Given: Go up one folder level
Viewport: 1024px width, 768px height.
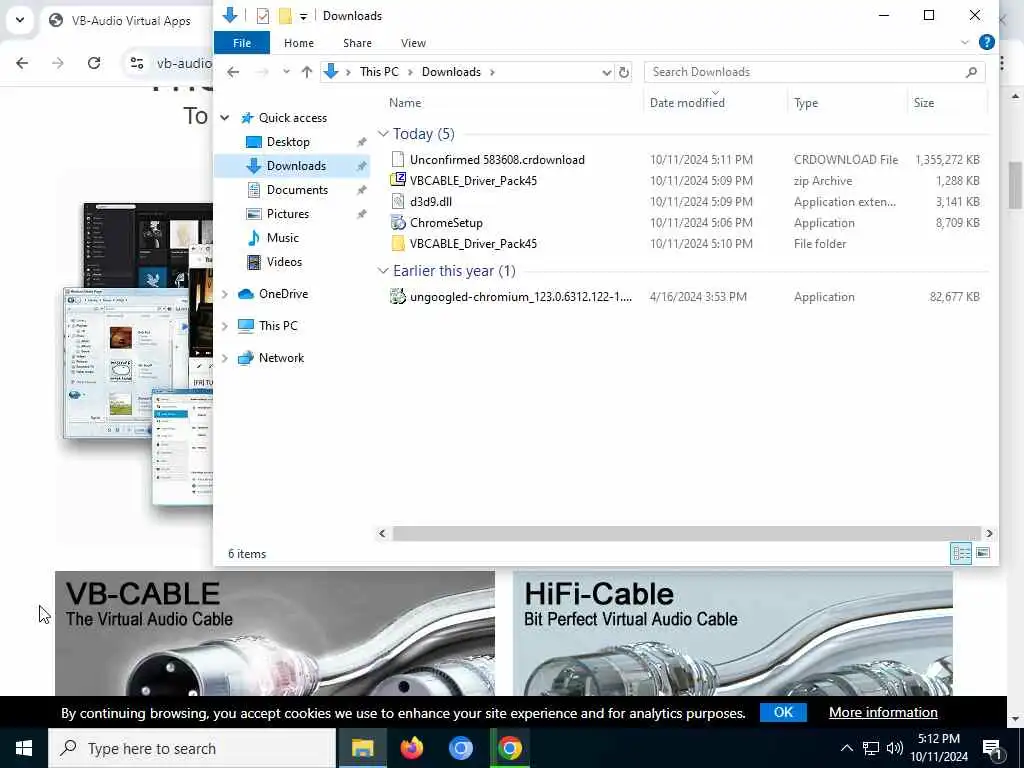Looking at the screenshot, I should (306, 72).
